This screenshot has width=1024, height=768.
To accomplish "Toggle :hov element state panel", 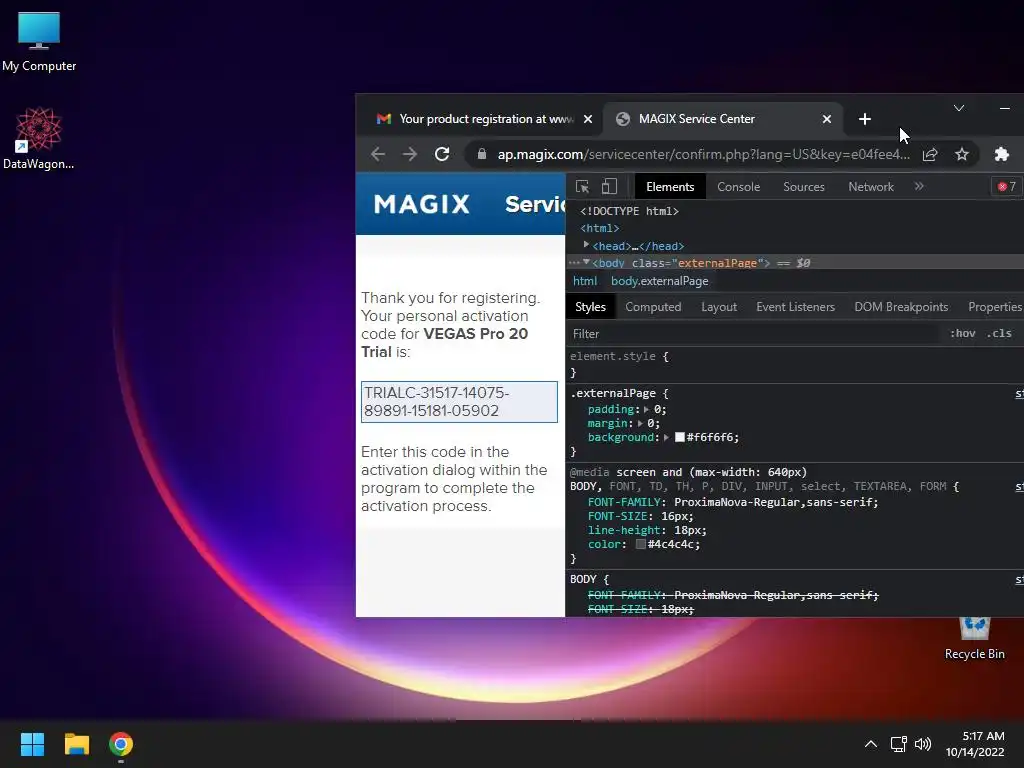I will 963,333.
